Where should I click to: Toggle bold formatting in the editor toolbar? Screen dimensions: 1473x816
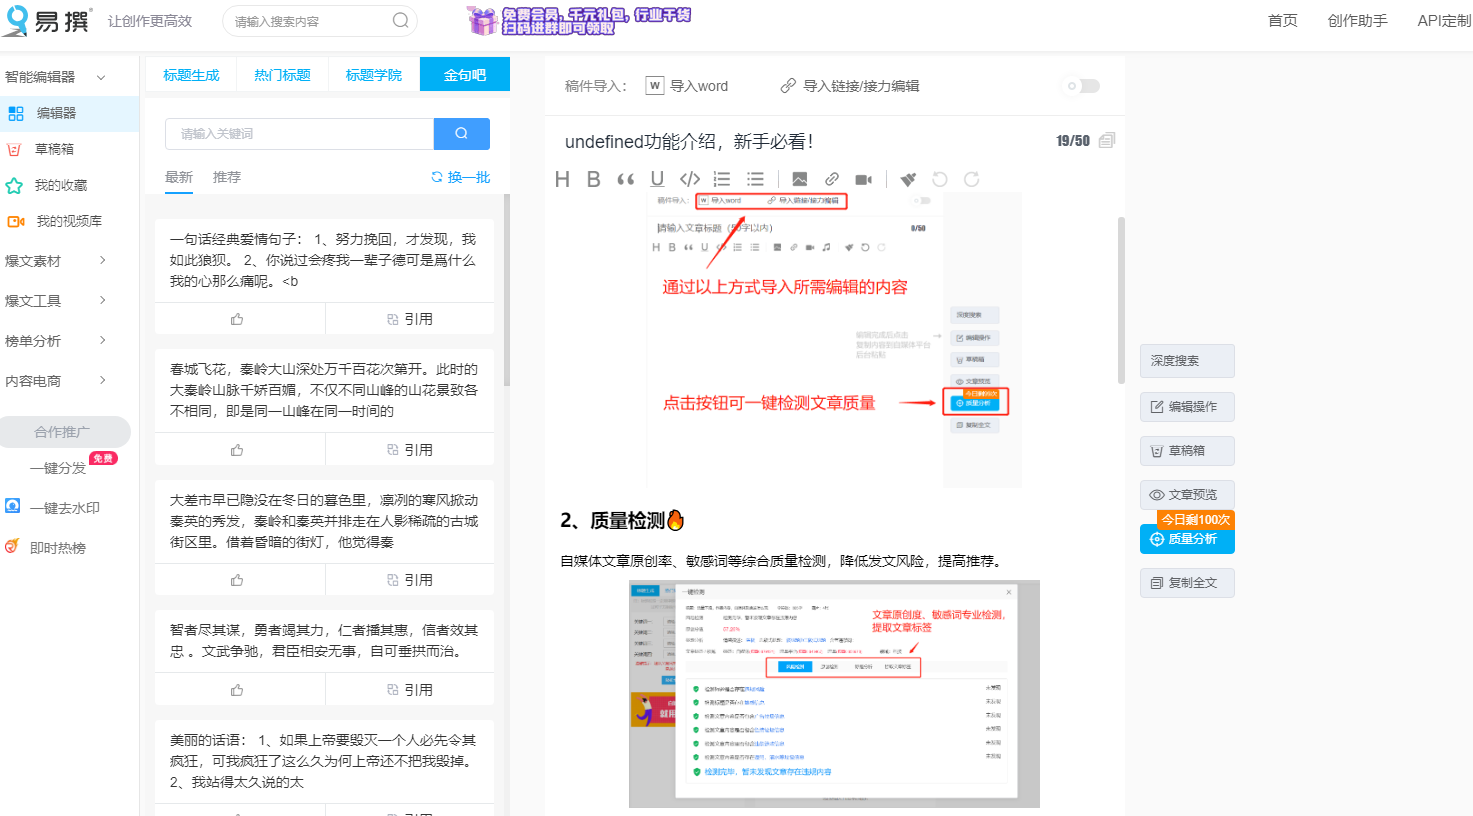click(594, 179)
